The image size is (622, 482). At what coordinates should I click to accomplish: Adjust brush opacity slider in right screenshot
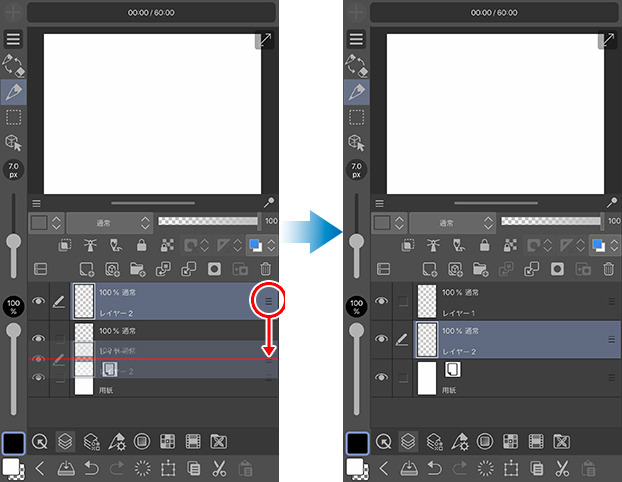click(x=357, y=330)
